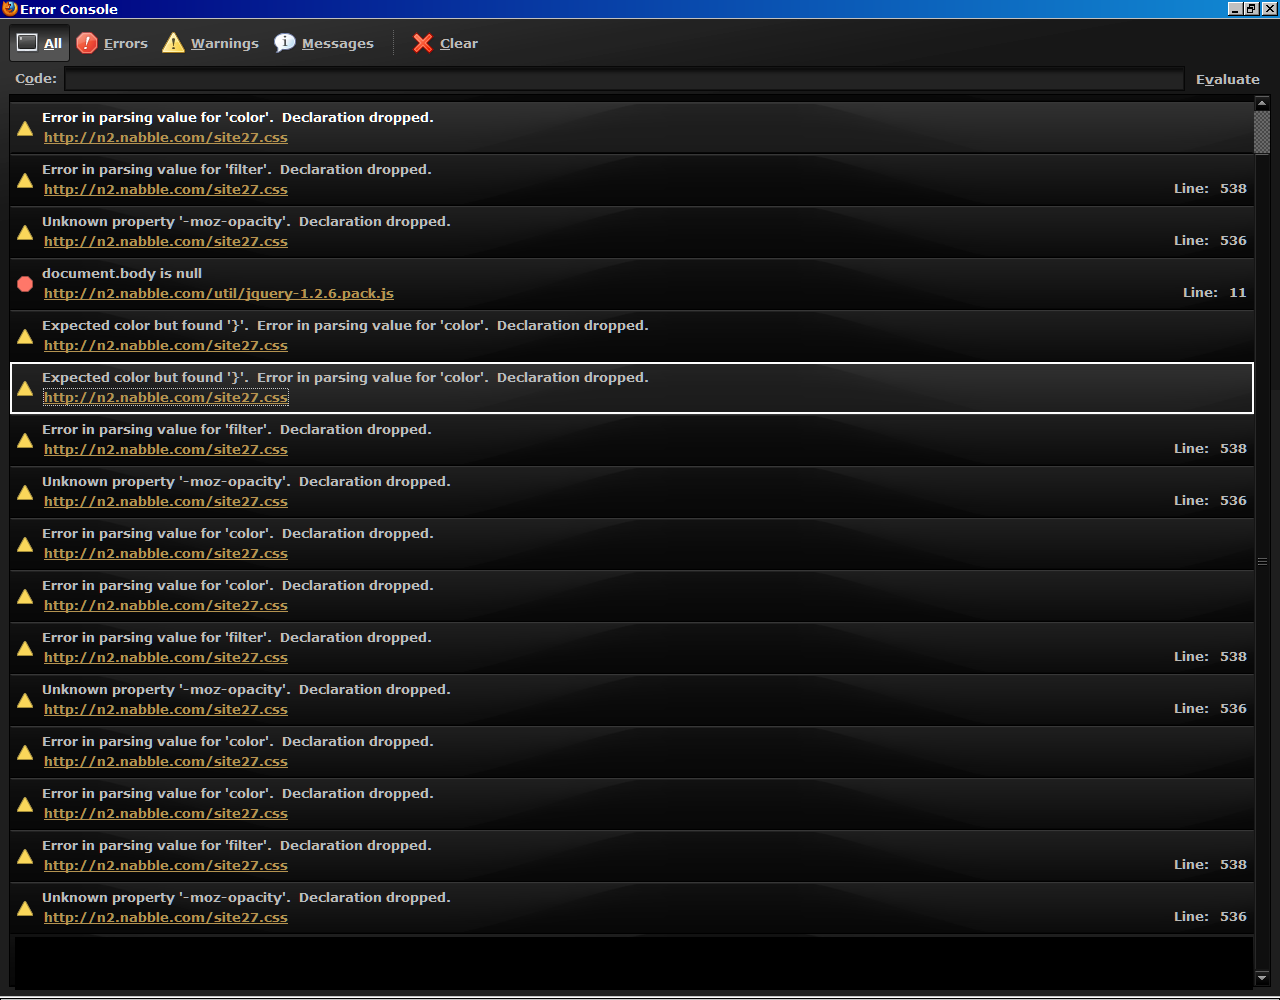This screenshot has height=1000, width=1280.
Task: Select the All filter icon
Action: click(x=27, y=43)
